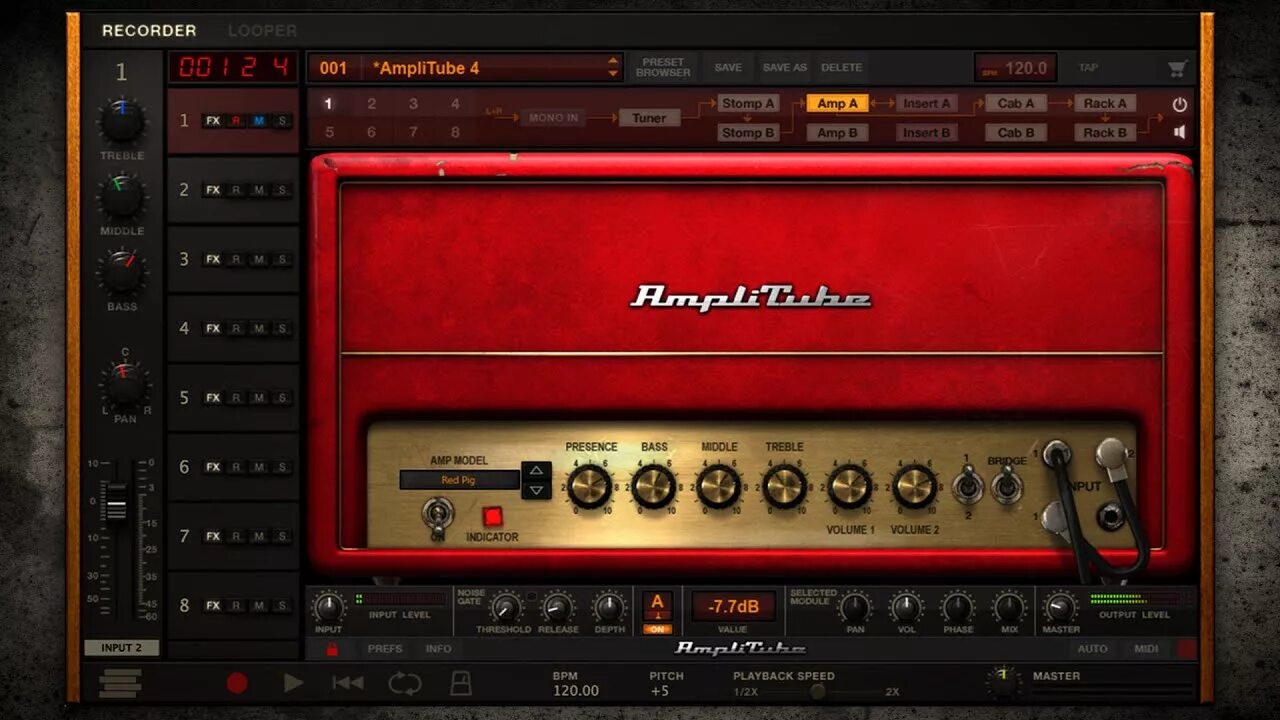Open the Insert A module
Image resolution: width=1280 pixels, height=720 pixels.
click(x=927, y=103)
